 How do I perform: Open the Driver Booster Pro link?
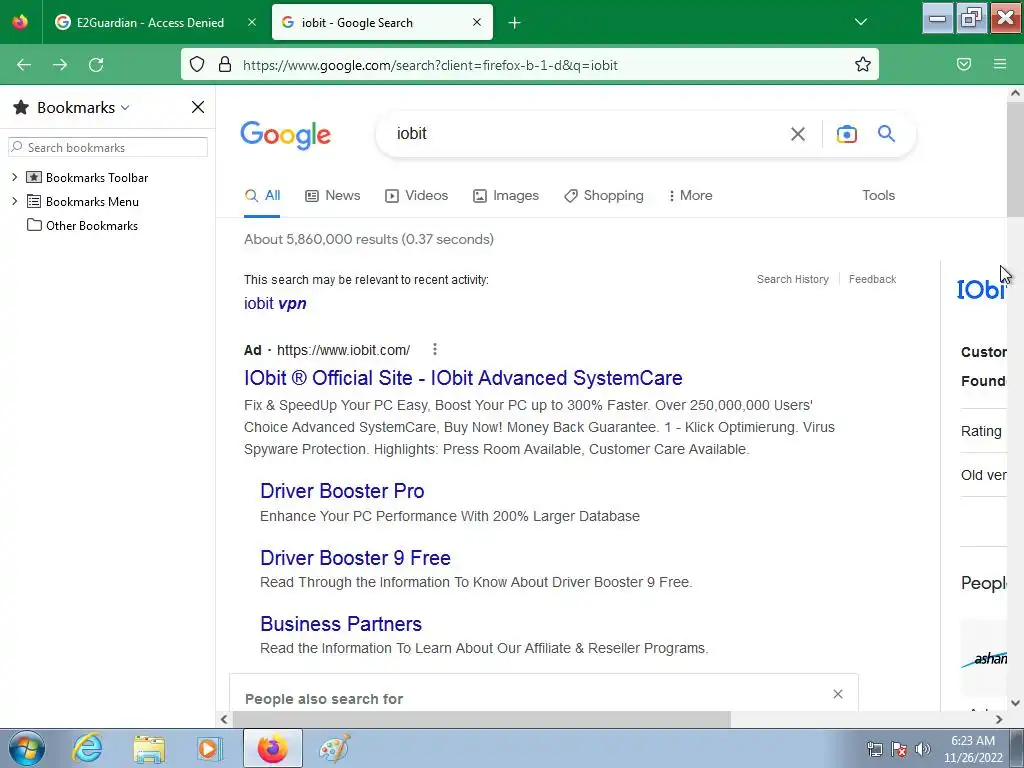click(x=342, y=490)
